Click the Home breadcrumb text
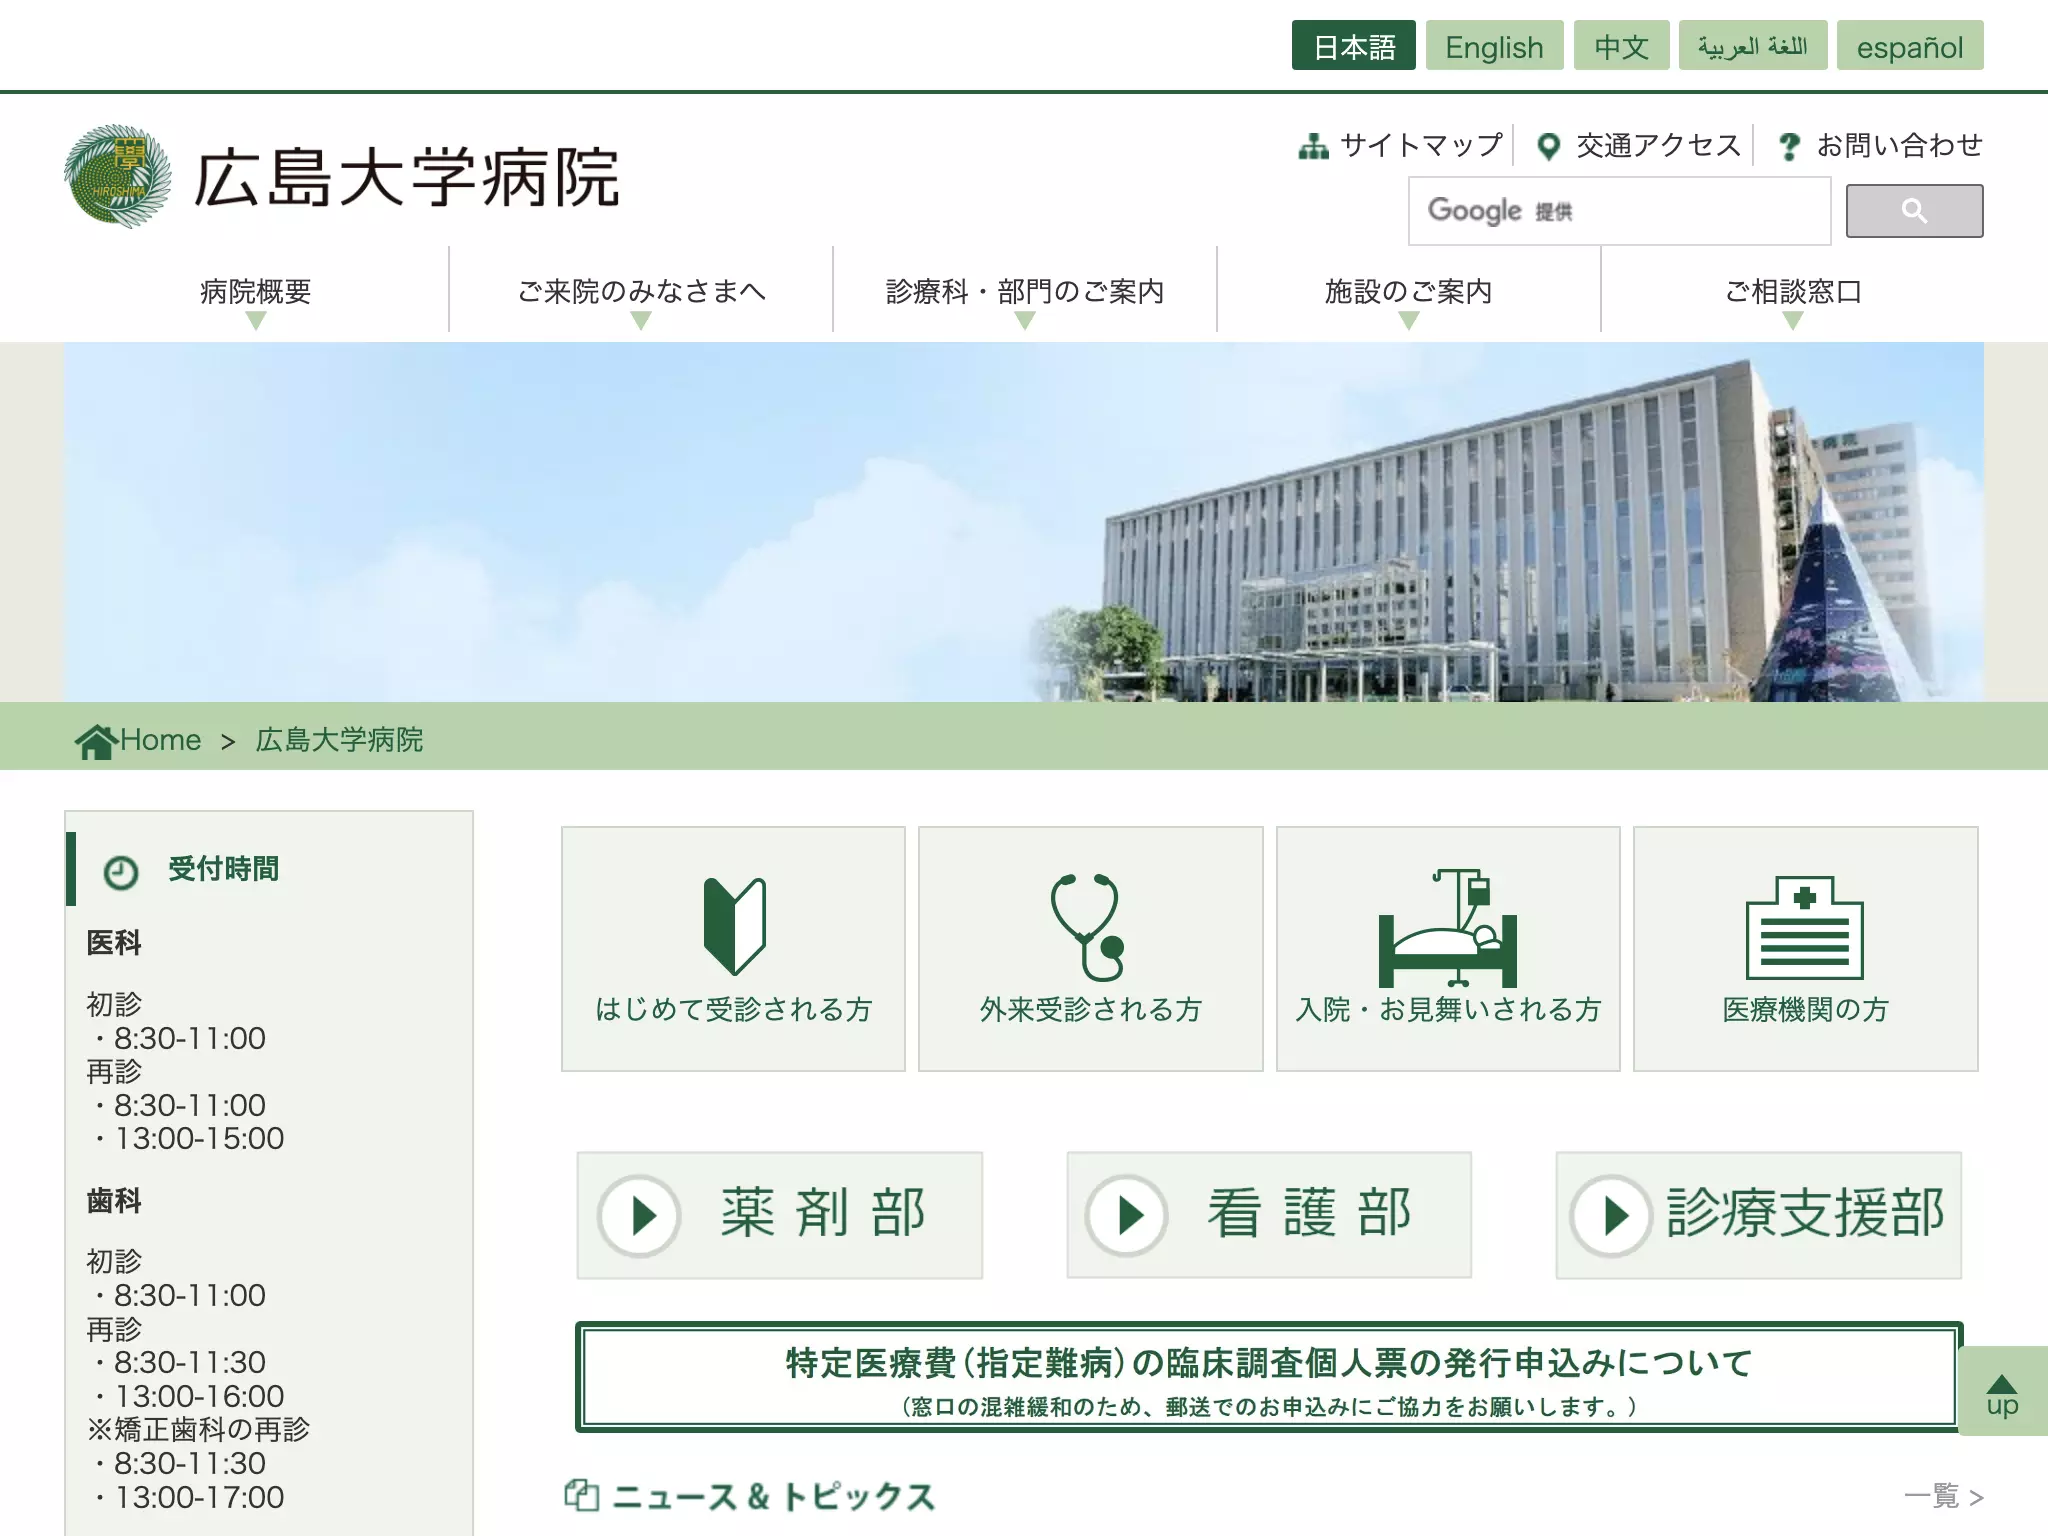 click(160, 740)
